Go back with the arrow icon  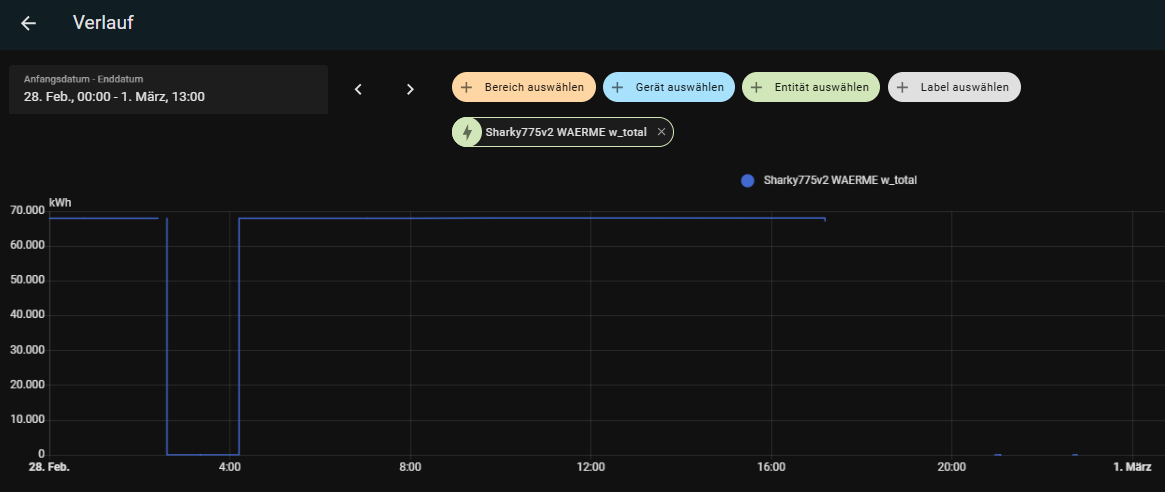pyautogui.click(x=28, y=23)
